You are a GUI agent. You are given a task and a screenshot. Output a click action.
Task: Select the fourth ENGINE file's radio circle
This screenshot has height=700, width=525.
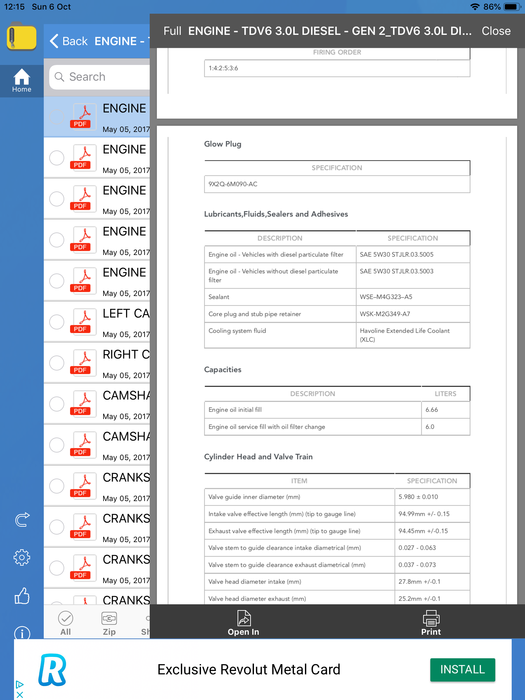tap(57, 240)
